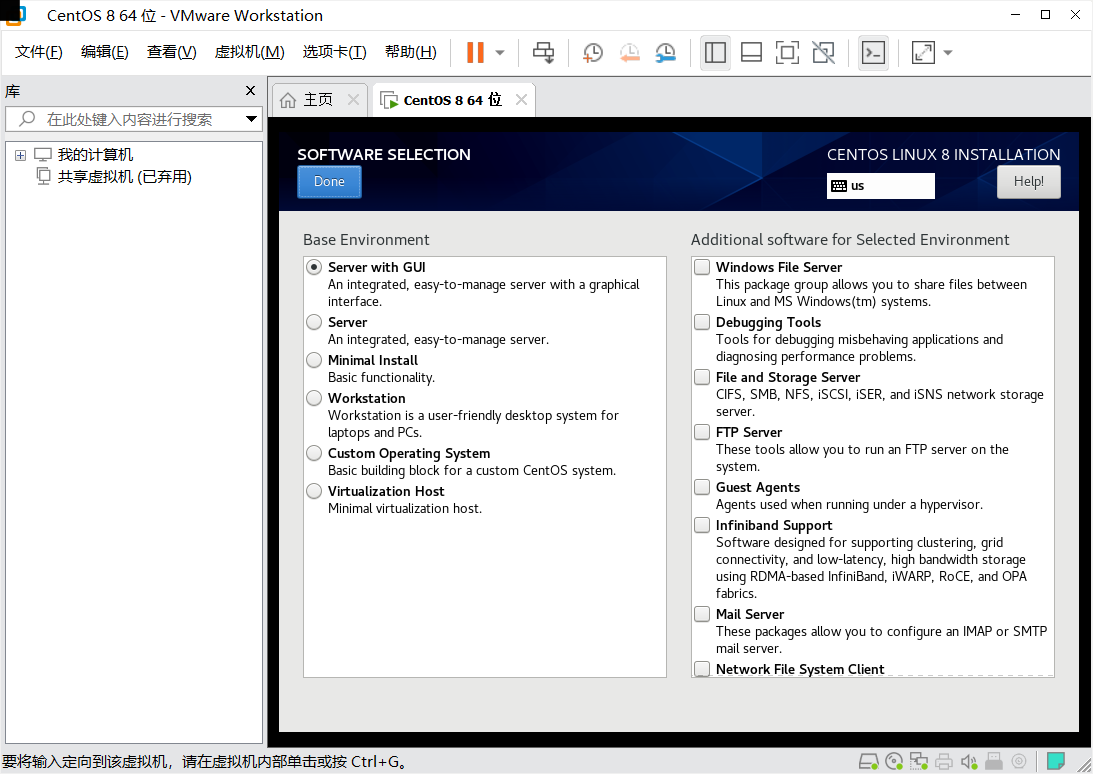Select 我的计算机 in the library
This screenshot has width=1093, height=774.
pos(95,155)
